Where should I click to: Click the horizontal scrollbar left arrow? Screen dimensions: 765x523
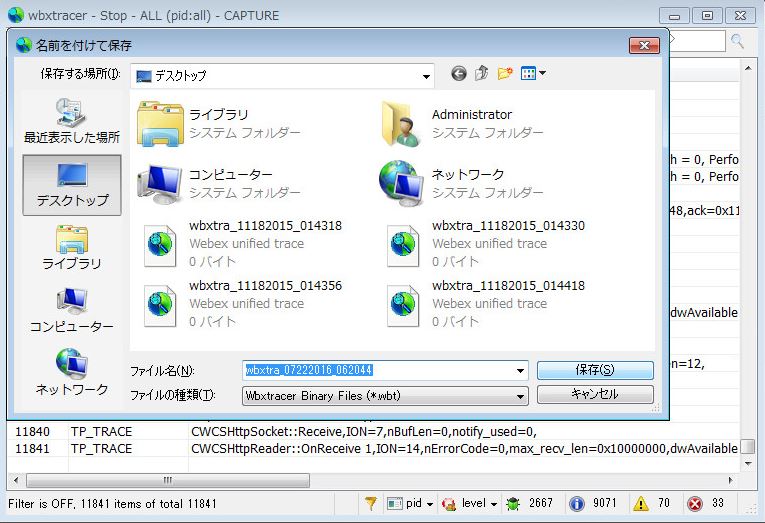(x=16, y=481)
